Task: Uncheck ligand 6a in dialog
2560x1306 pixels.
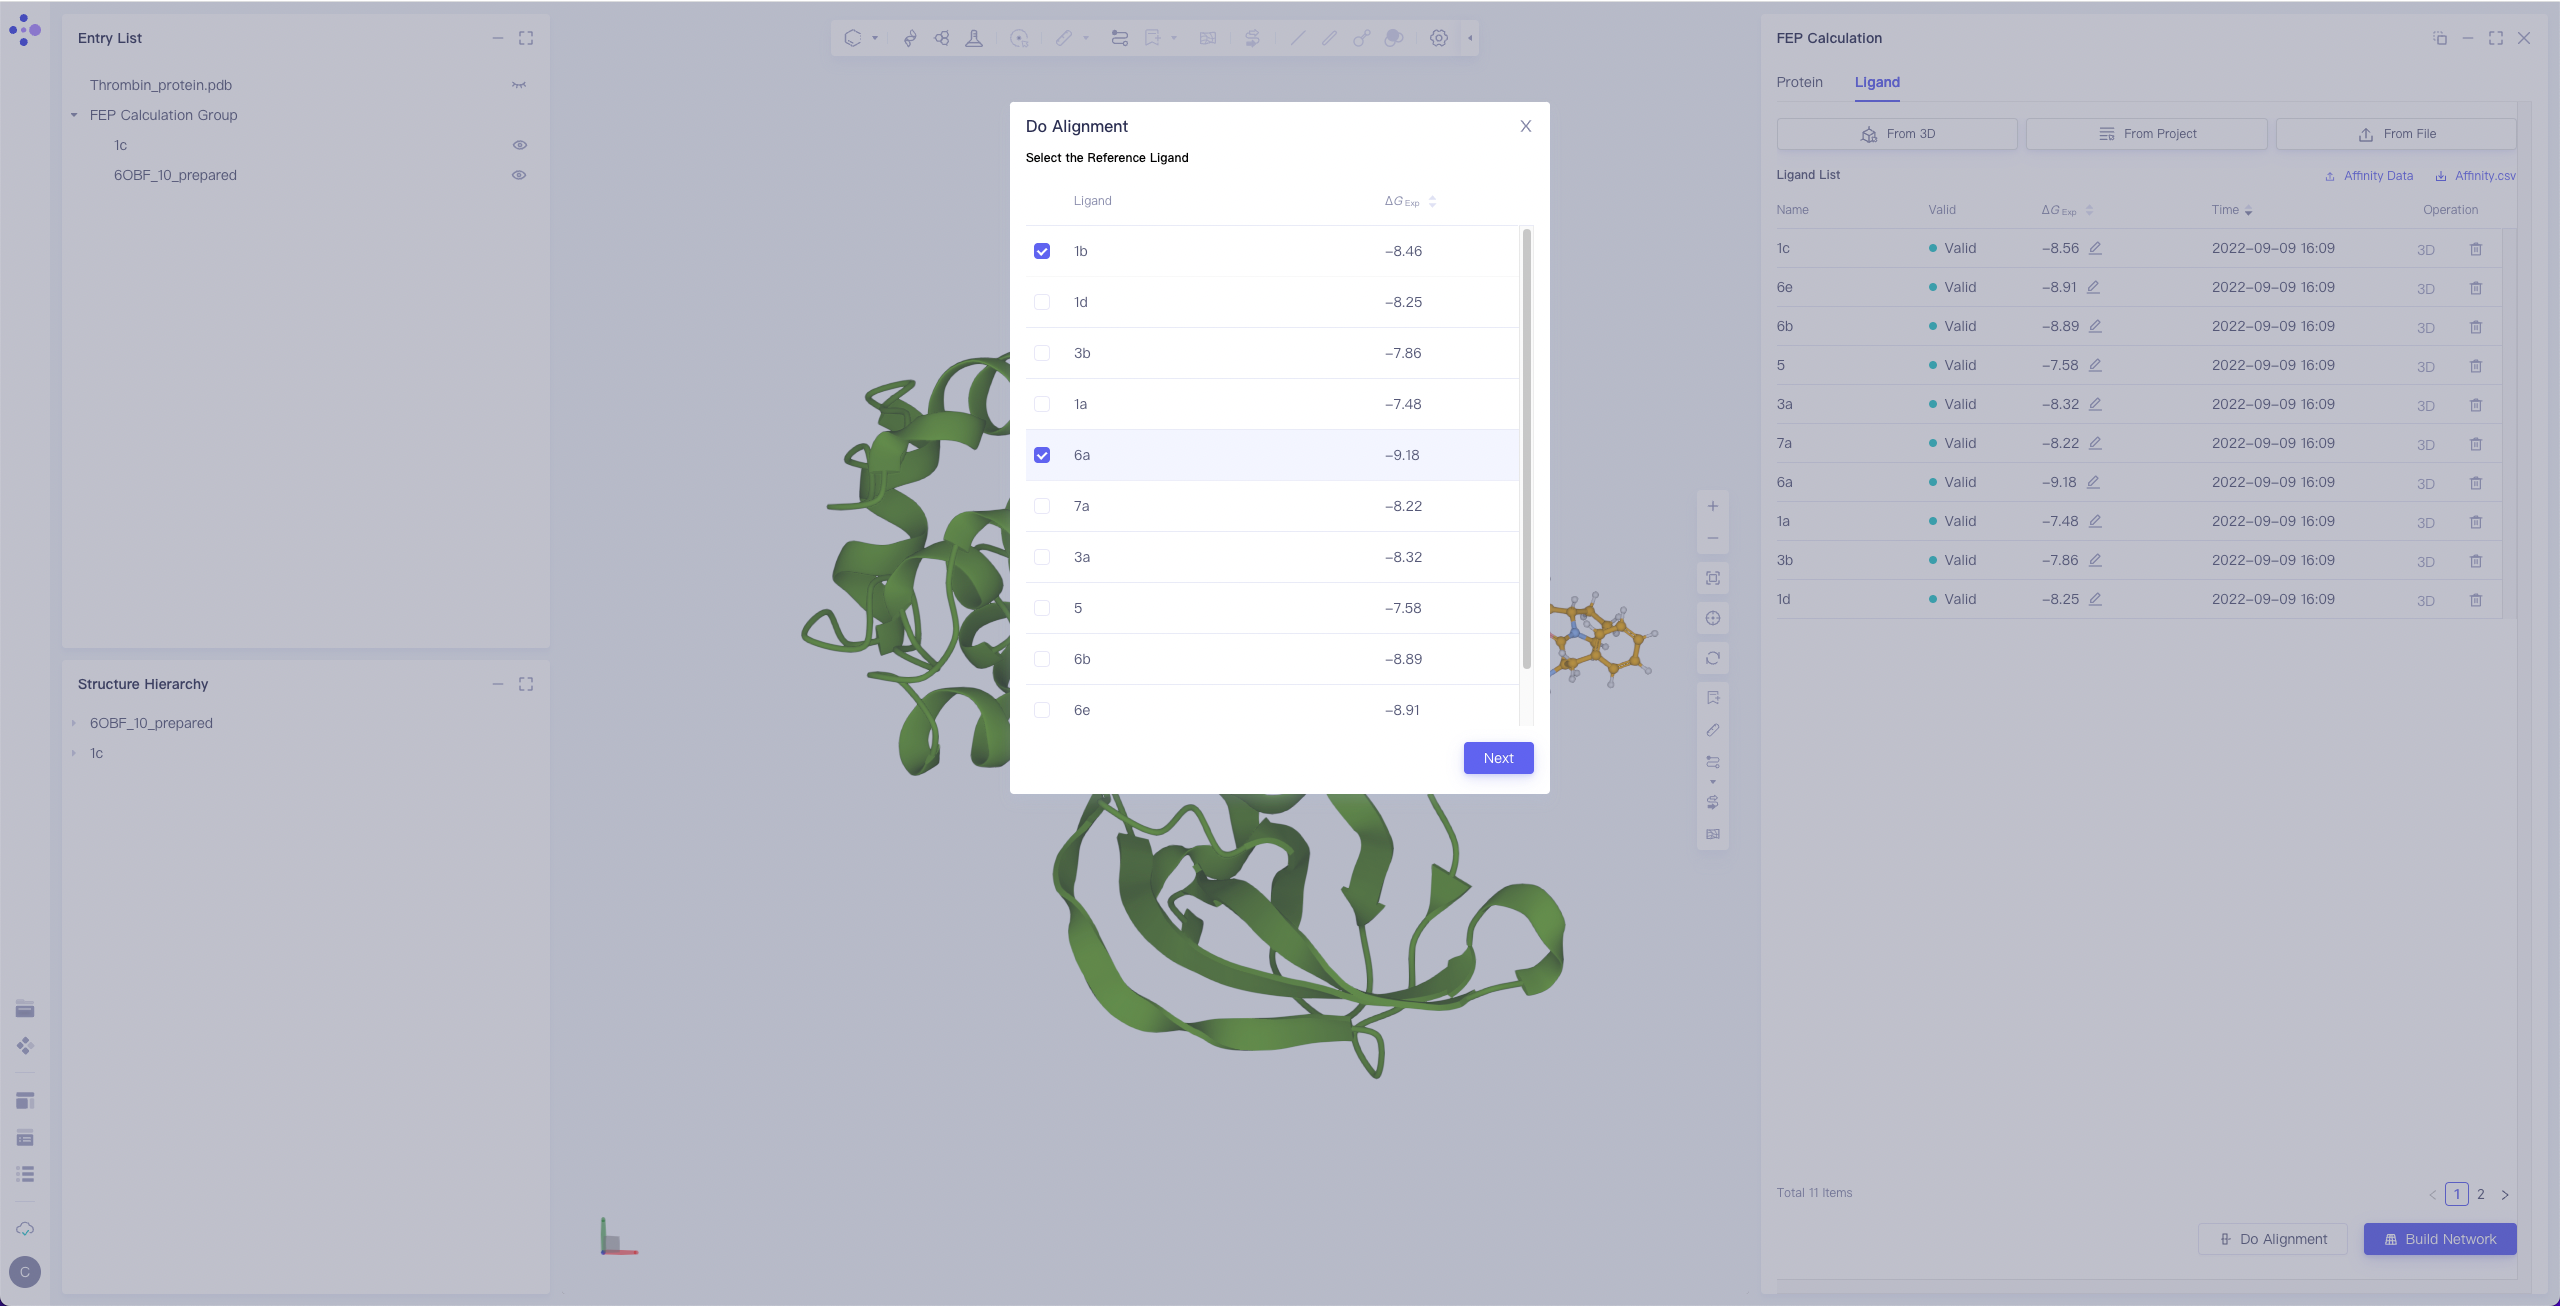Action: 1042,455
